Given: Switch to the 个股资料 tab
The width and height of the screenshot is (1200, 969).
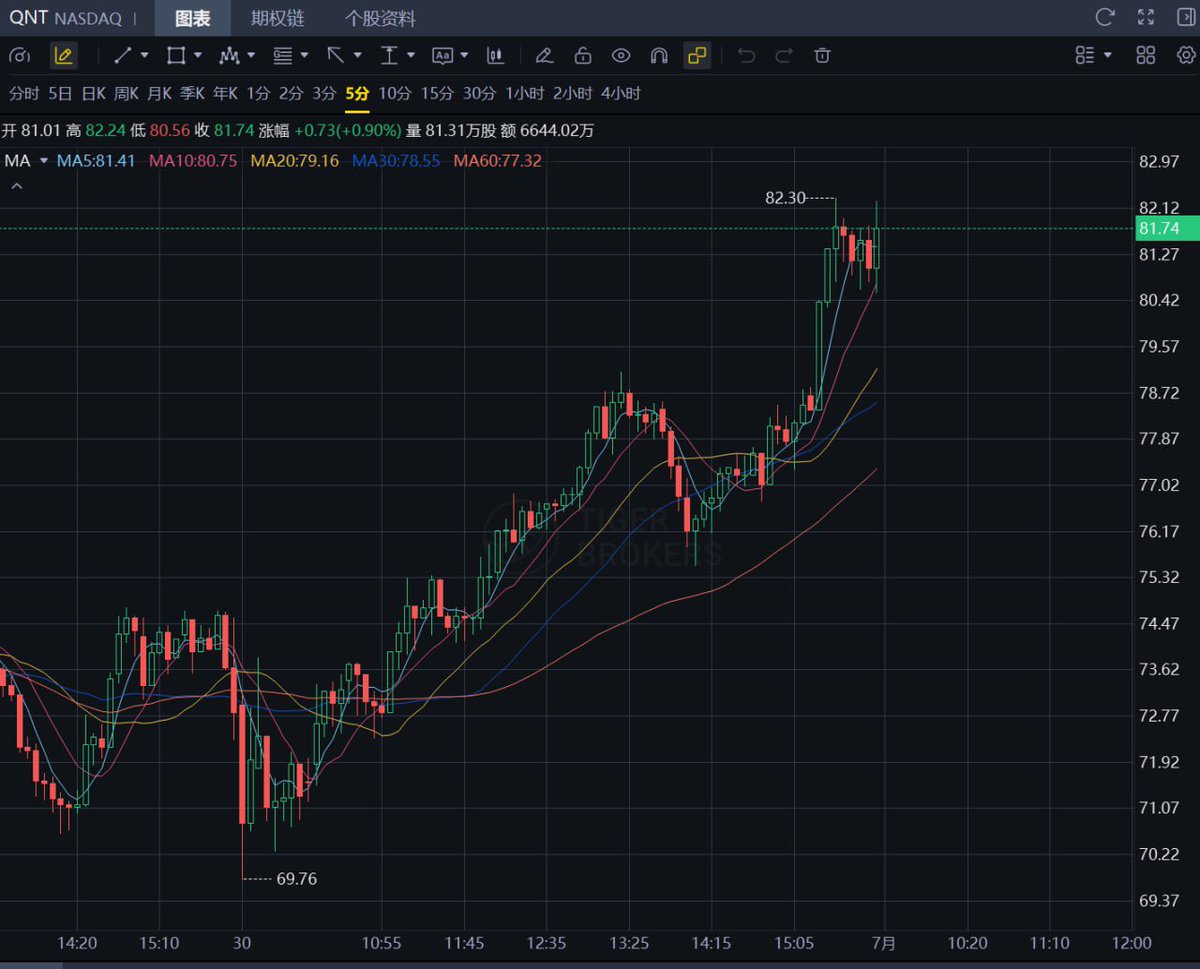Looking at the screenshot, I should tap(380, 18).
